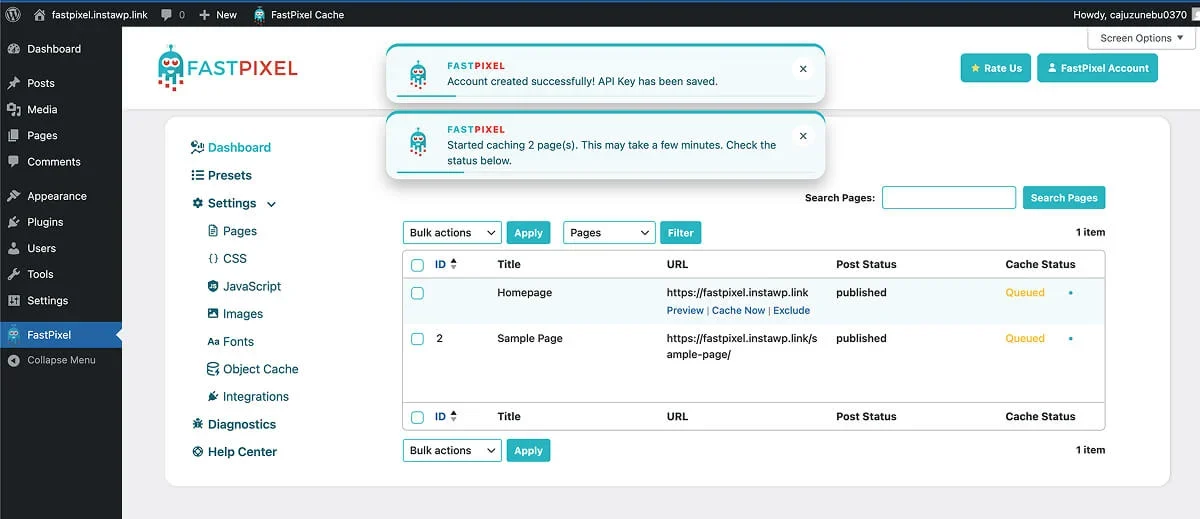Click Homepage status dot icon
This screenshot has height=519, width=1200.
pos(1070,293)
